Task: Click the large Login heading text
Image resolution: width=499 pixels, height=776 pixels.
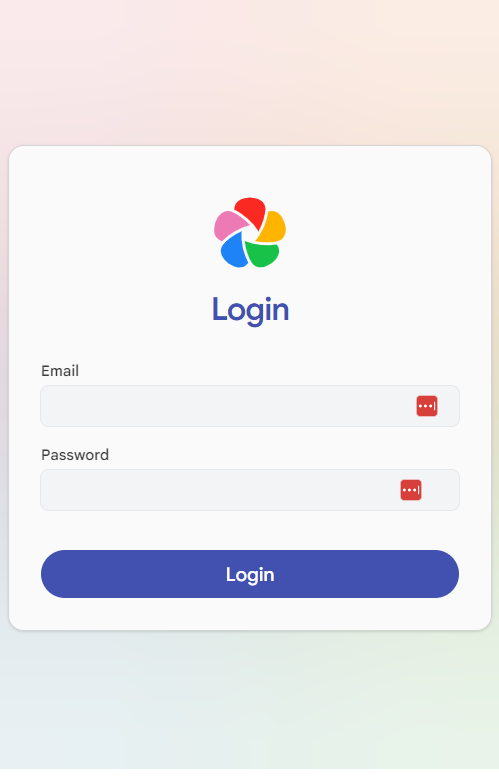Action: [250, 310]
